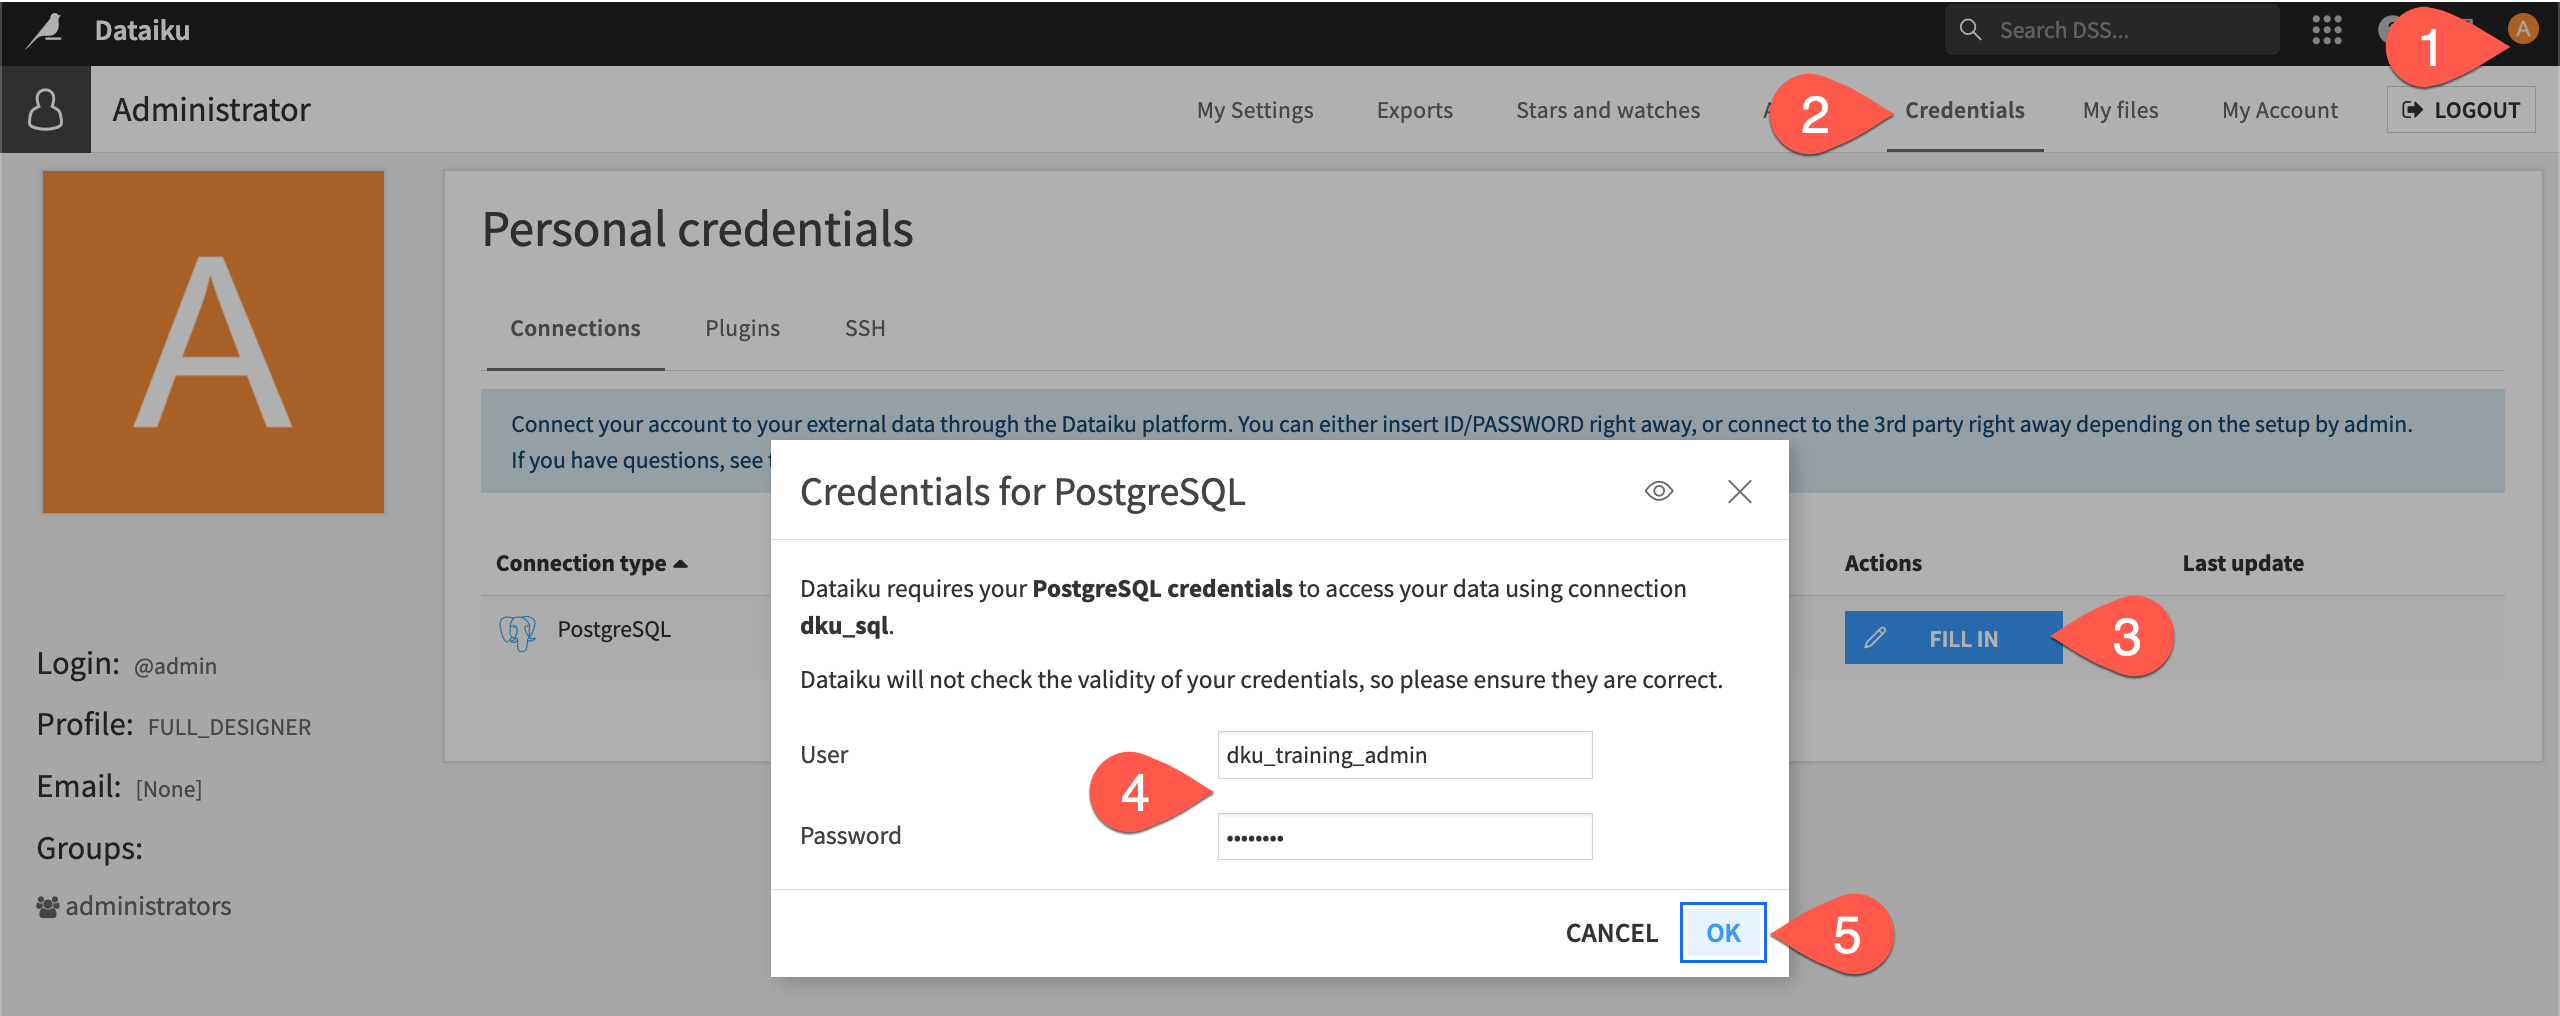This screenshot has height=1016, width=2560.
Task: Click the Search DSS field
Action: (2112, 30)
